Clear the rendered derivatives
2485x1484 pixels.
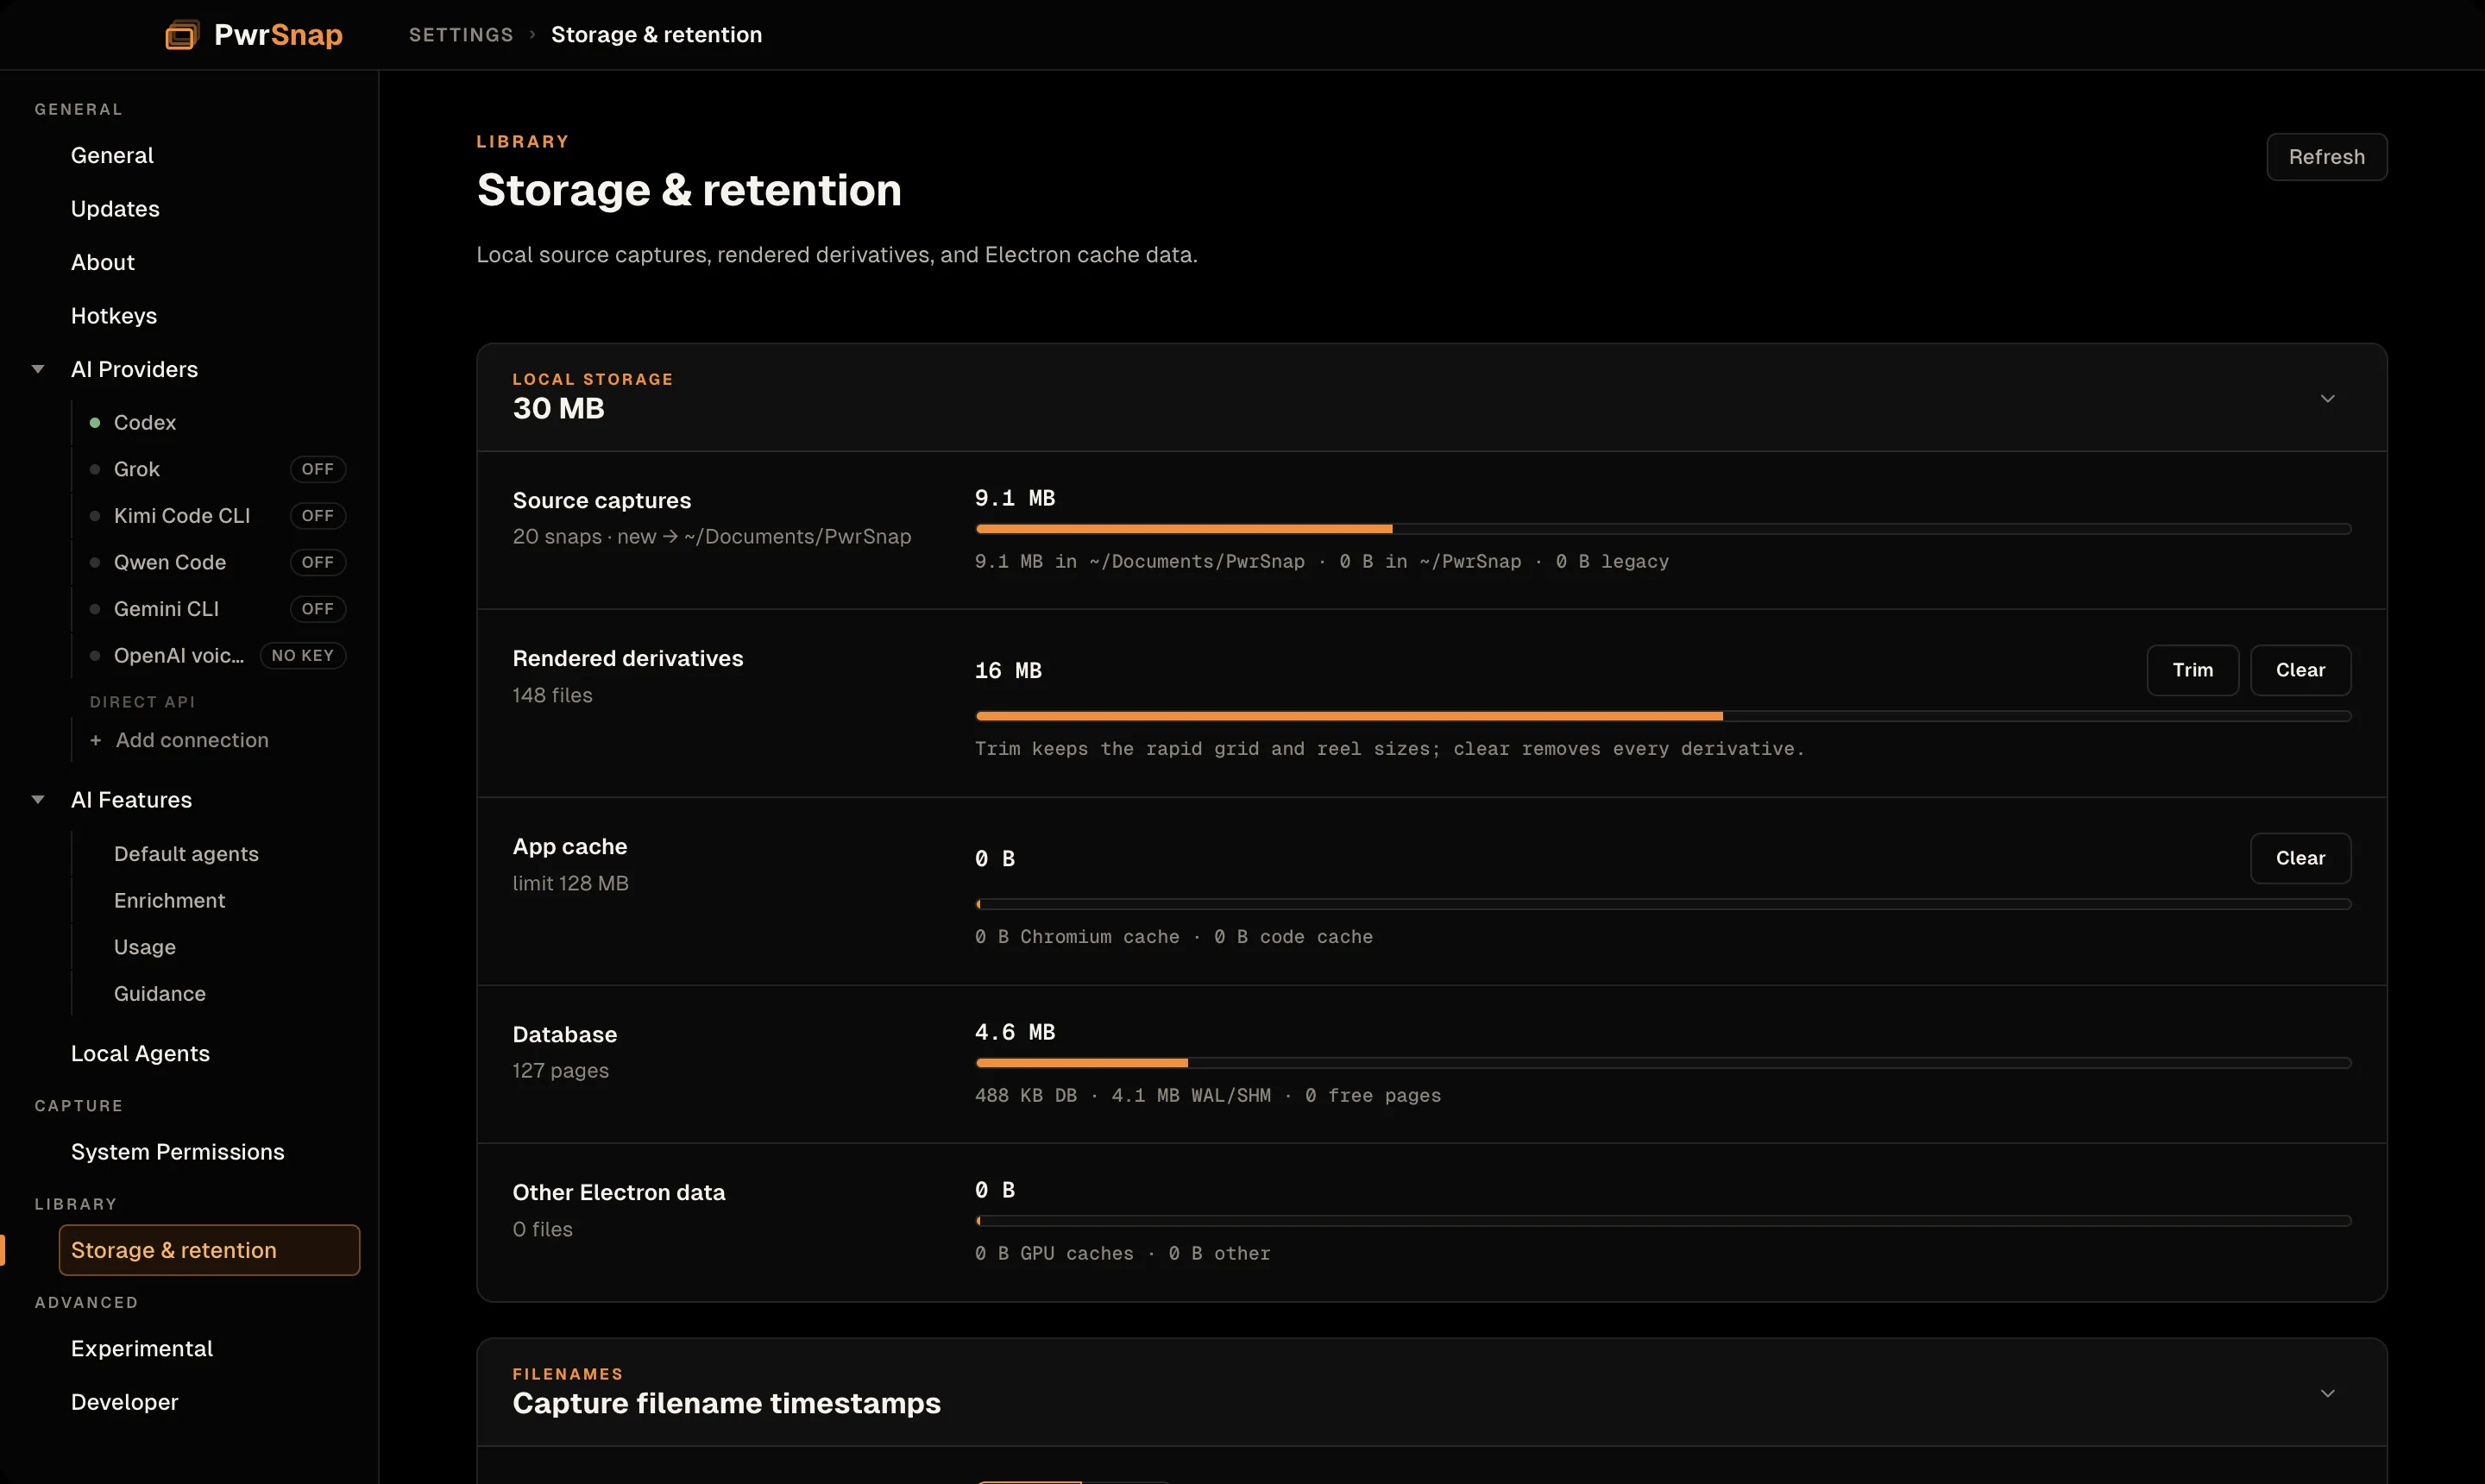tap(2300, 670)
